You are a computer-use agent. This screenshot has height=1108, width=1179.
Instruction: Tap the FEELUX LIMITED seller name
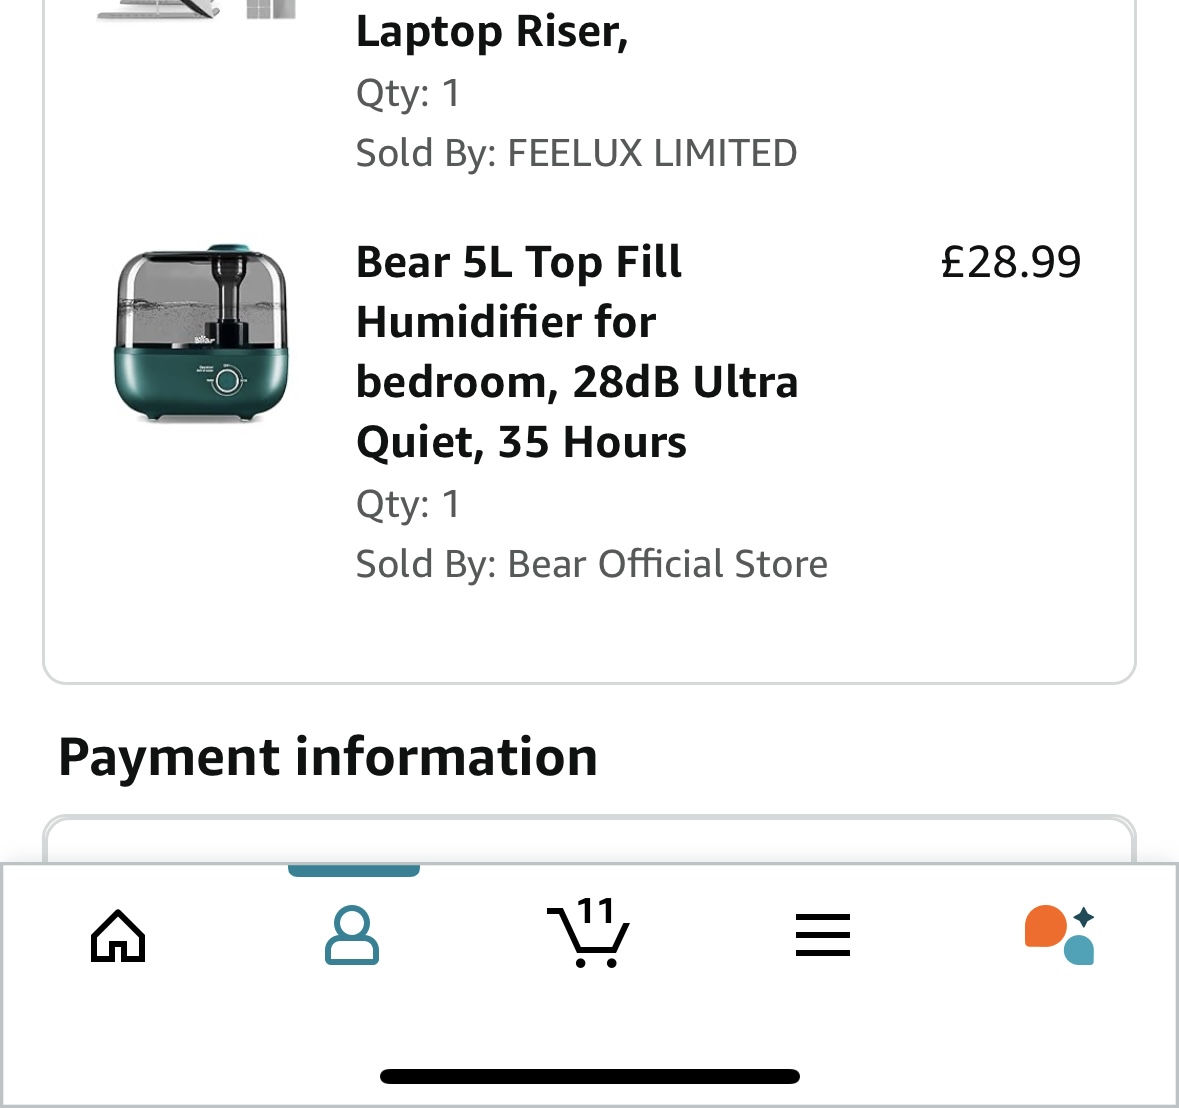[x=652, y=153]
